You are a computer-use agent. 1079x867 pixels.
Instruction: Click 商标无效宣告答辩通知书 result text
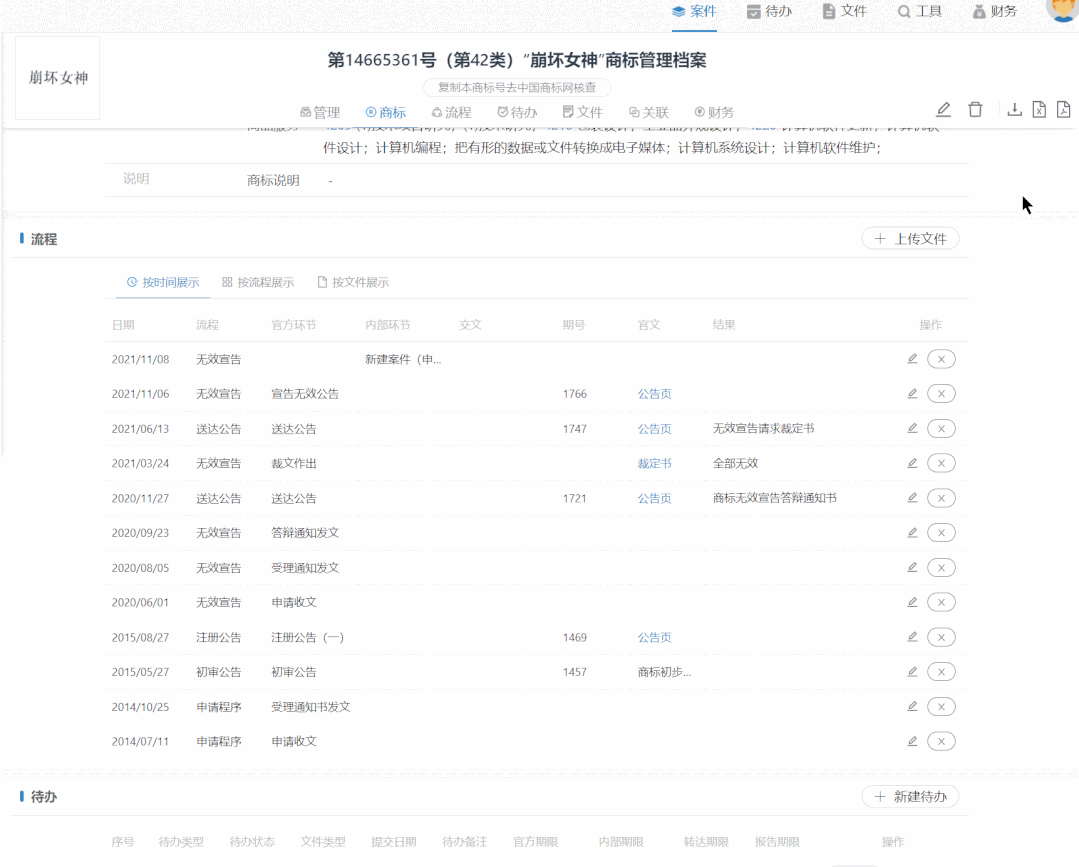coord(775,498)
